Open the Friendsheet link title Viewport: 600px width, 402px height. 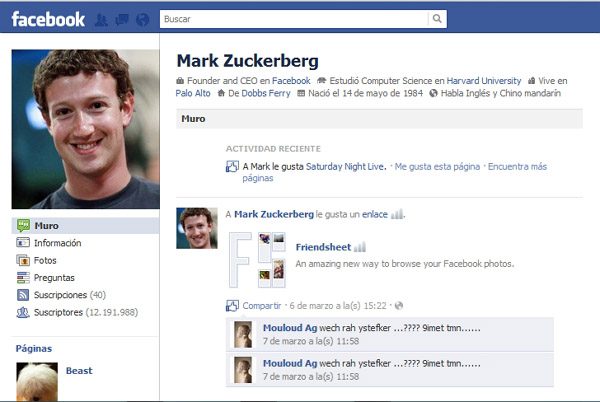(x=323, y=247)
